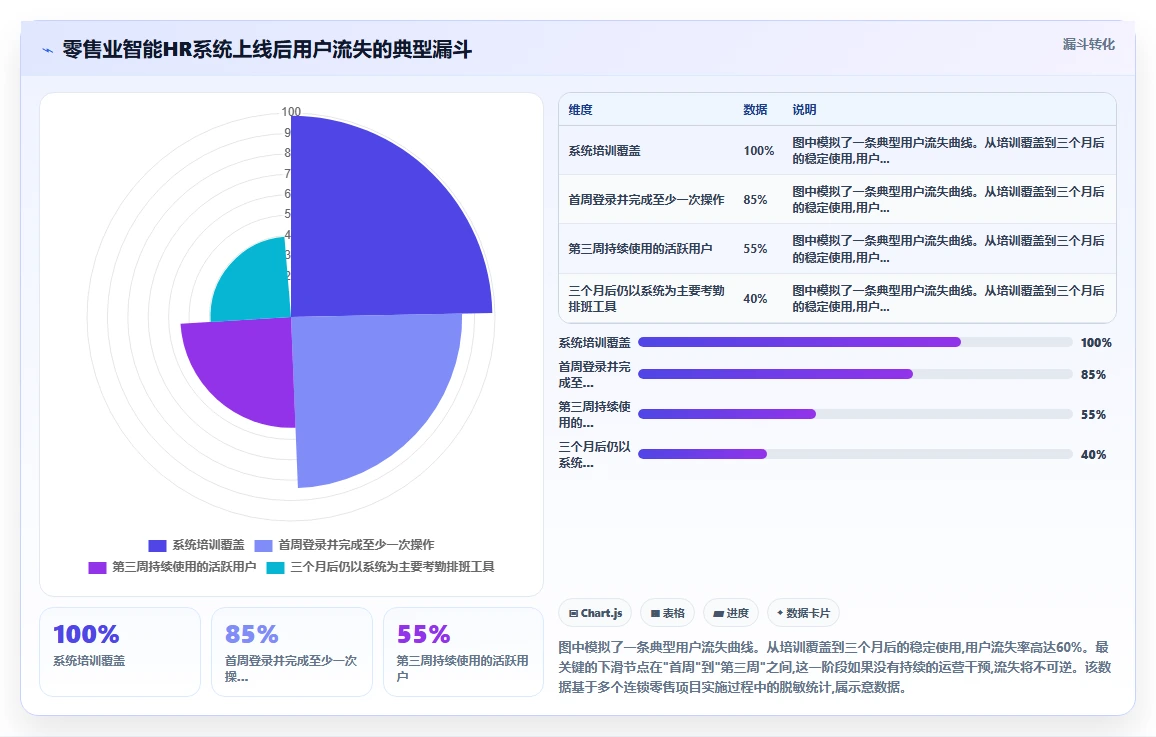1156x737 pixels.
Task: Select the 三个月后仍以系统为主要考勤排班工具 table cell
Action: [x=647, y=298]
